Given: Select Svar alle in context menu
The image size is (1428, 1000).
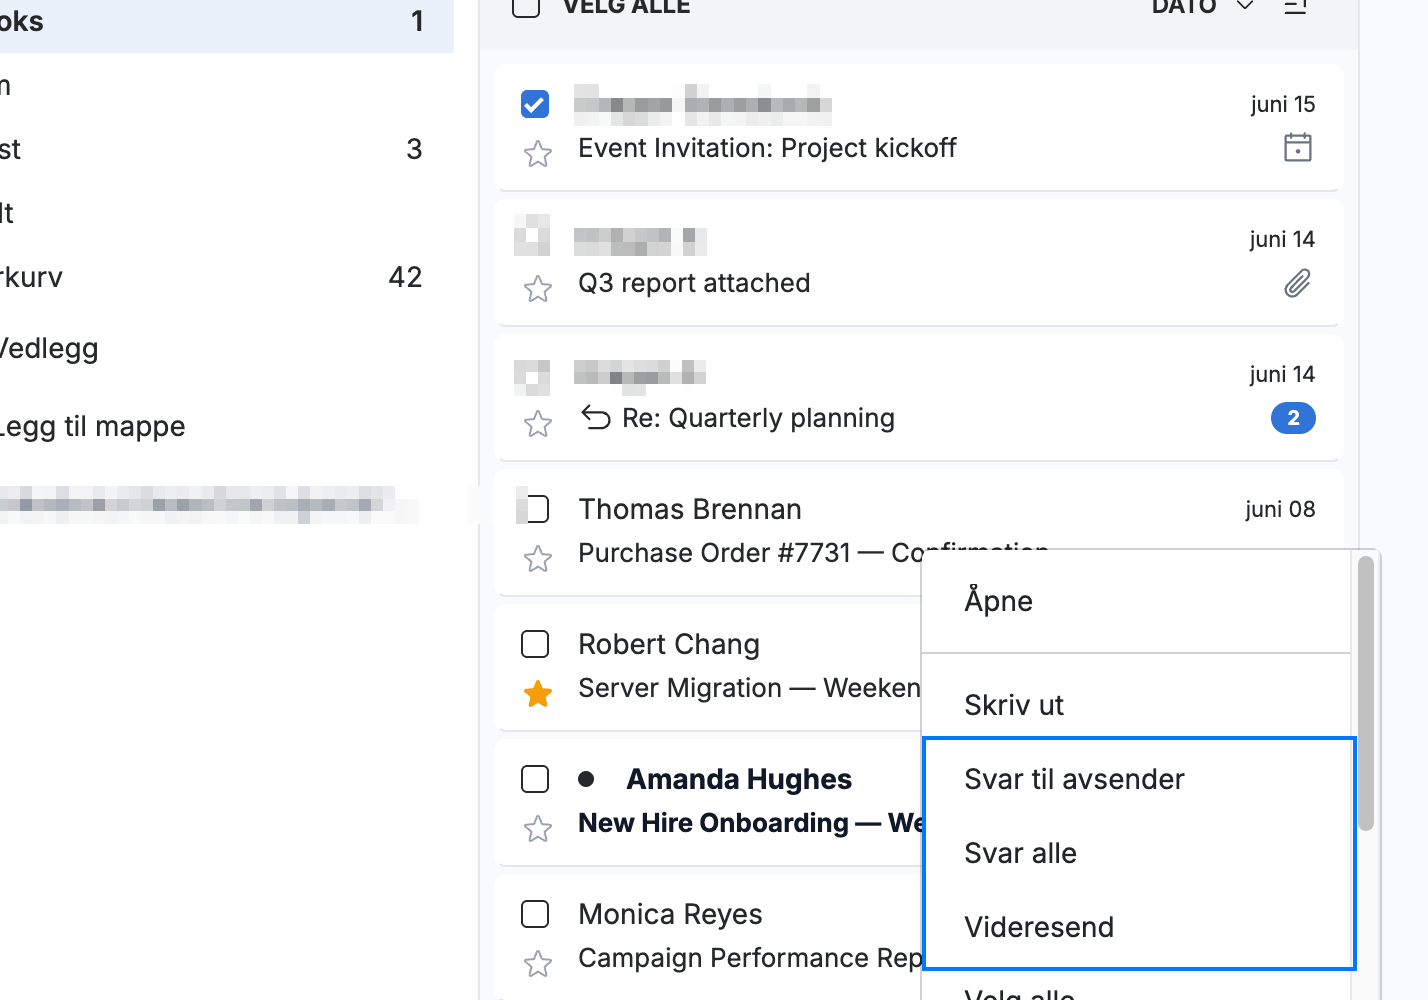Looking at the screenshot, I should coord(1136,853).
